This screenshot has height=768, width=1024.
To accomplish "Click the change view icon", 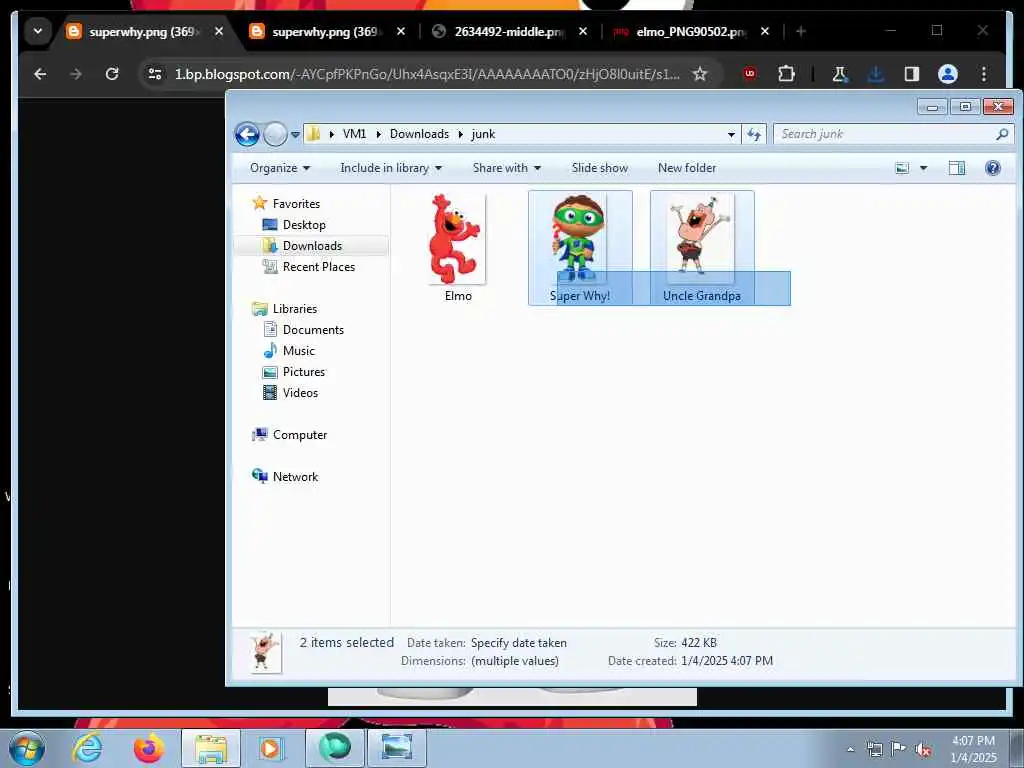I will tap(902, 168).
